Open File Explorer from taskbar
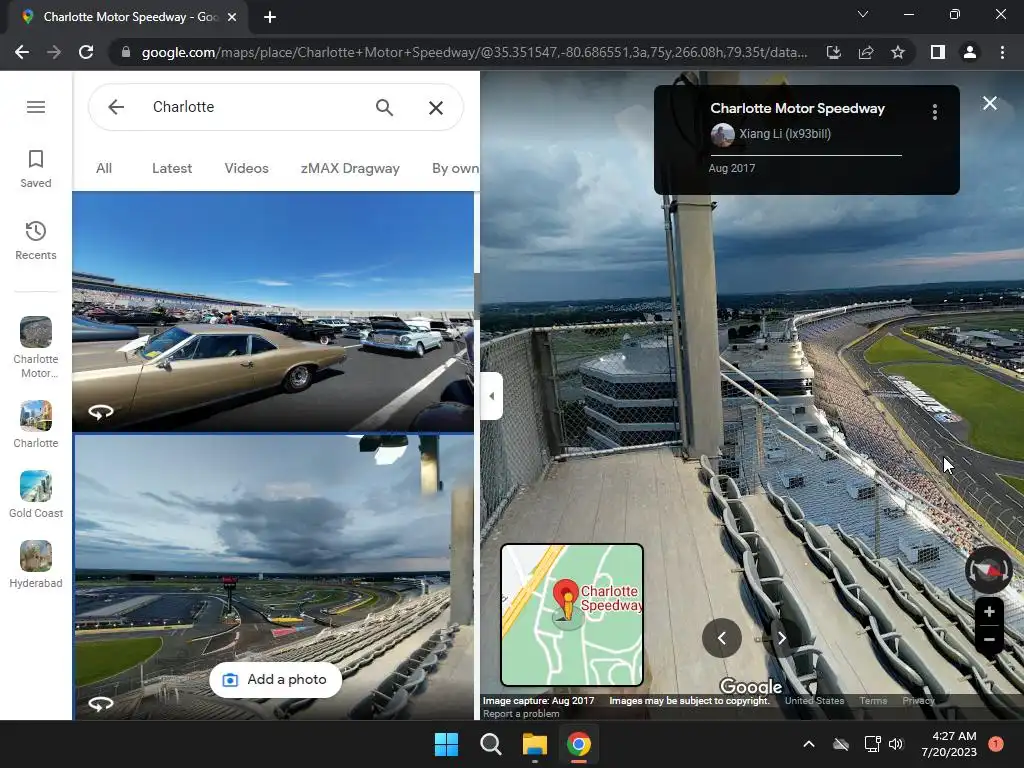 (x=534, y=744)
